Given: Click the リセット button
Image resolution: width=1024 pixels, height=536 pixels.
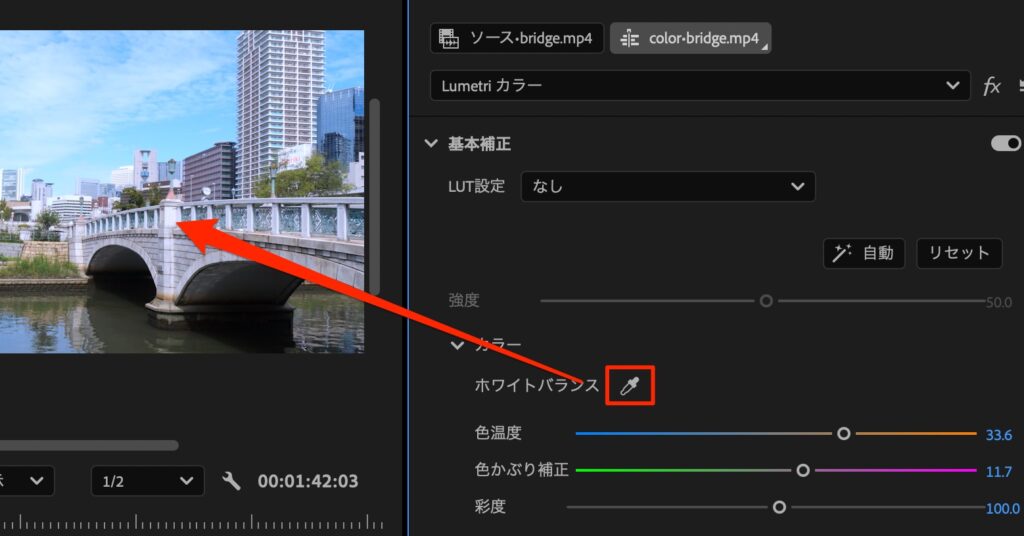Looking at the screenshot, I should point(959,253).
